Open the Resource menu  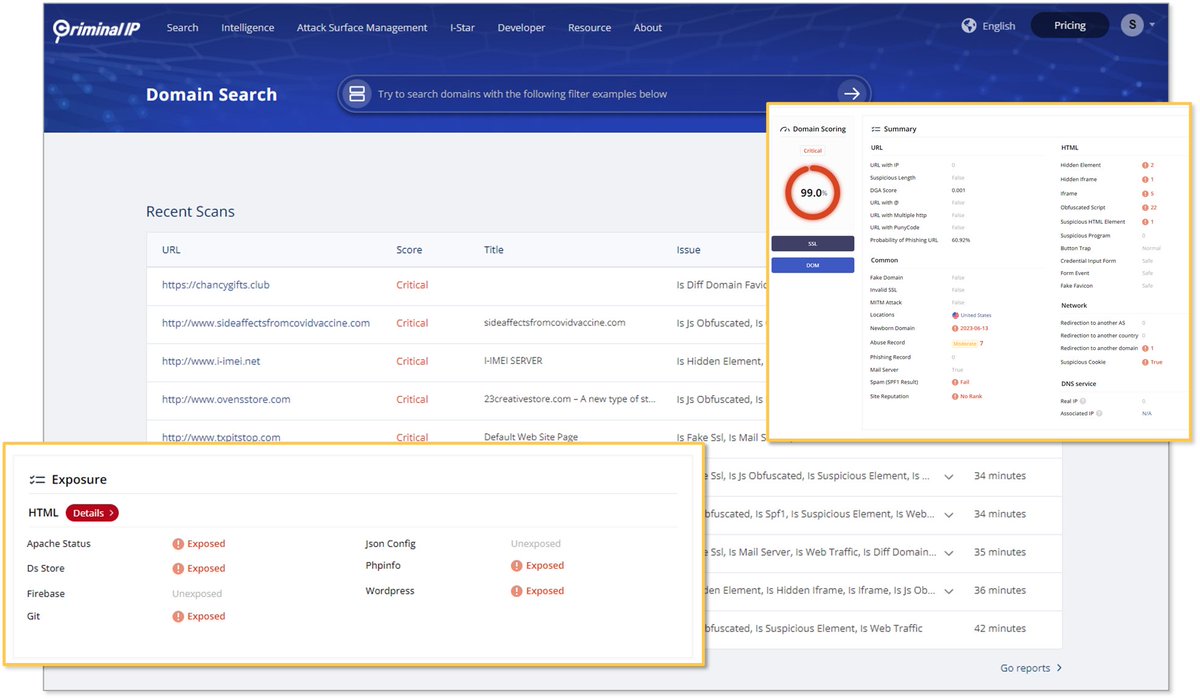coord(589,28)
